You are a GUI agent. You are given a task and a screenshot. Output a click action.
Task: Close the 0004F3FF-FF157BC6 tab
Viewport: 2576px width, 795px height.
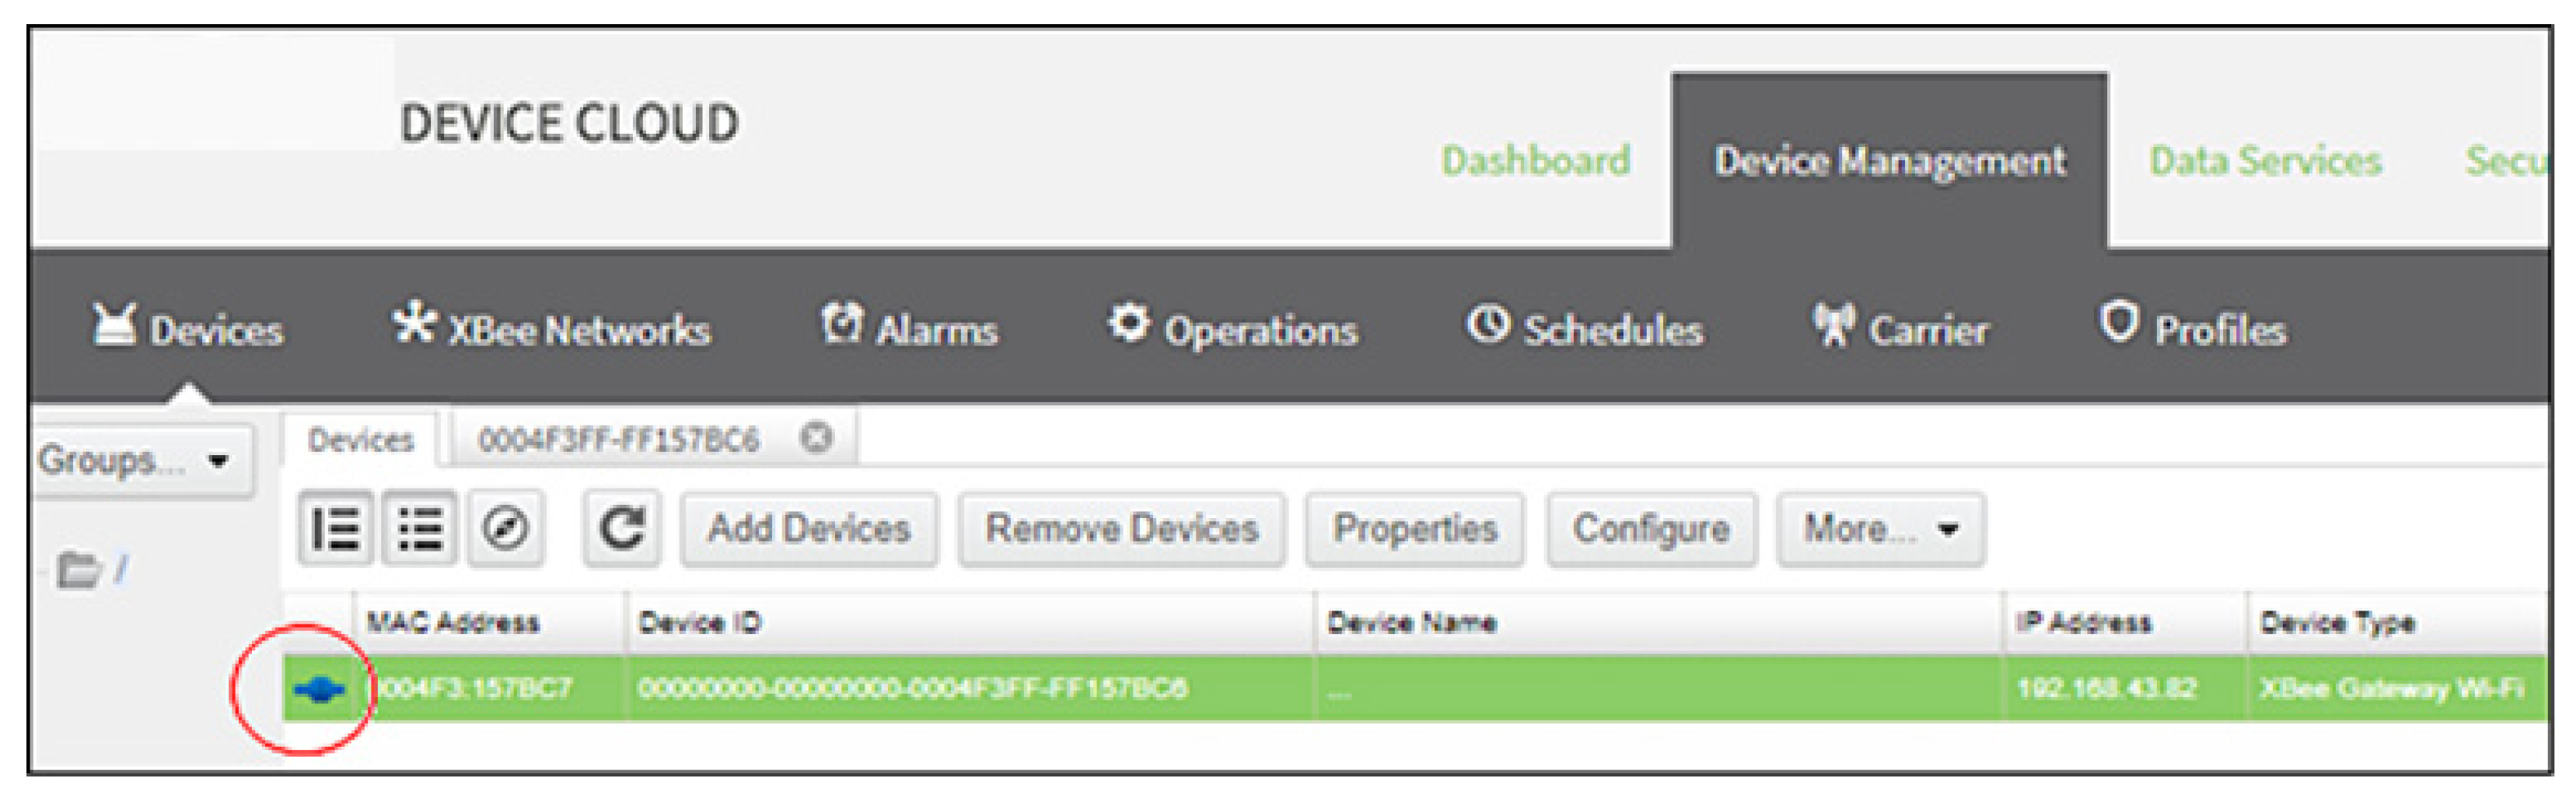[816, 438]
